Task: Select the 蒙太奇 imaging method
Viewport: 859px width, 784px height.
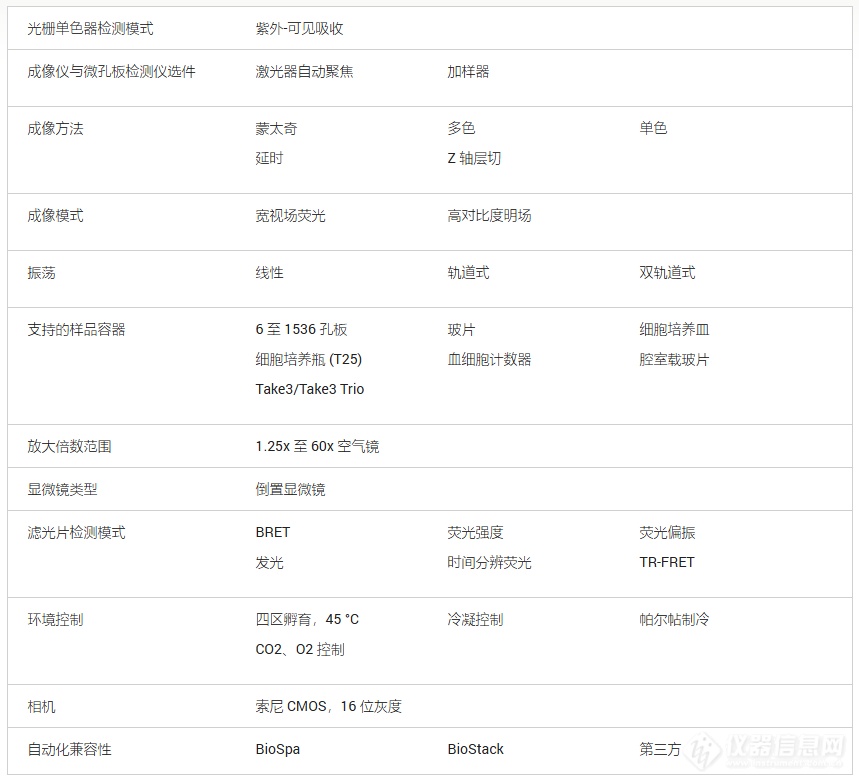Action: click(276, 129)
